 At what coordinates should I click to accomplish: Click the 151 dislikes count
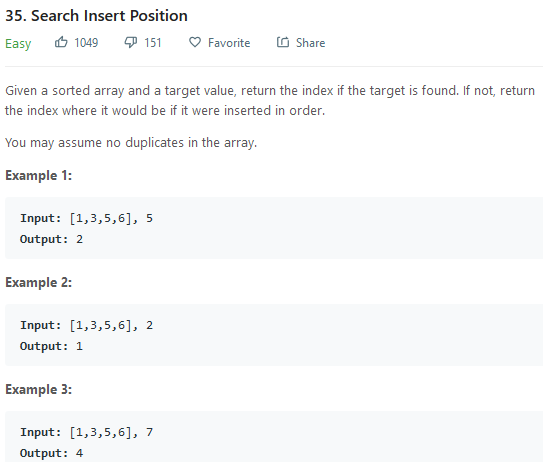tap(153, 43)
